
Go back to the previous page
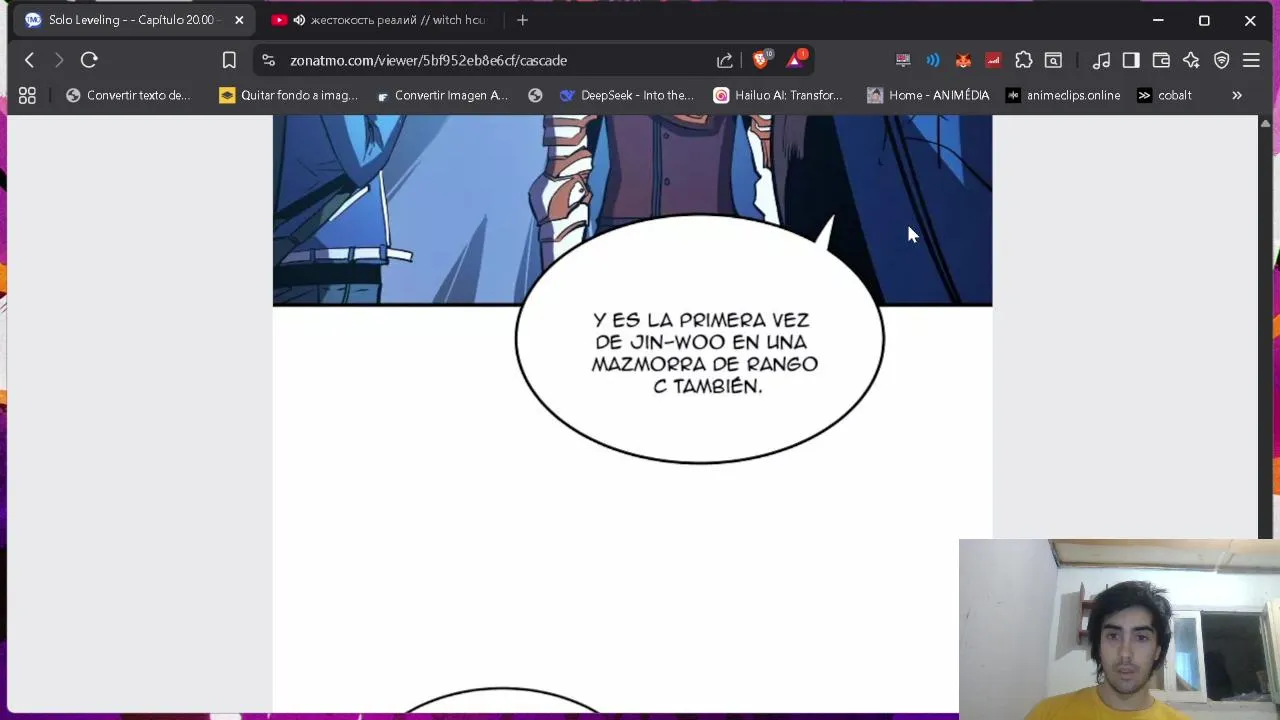29,60
